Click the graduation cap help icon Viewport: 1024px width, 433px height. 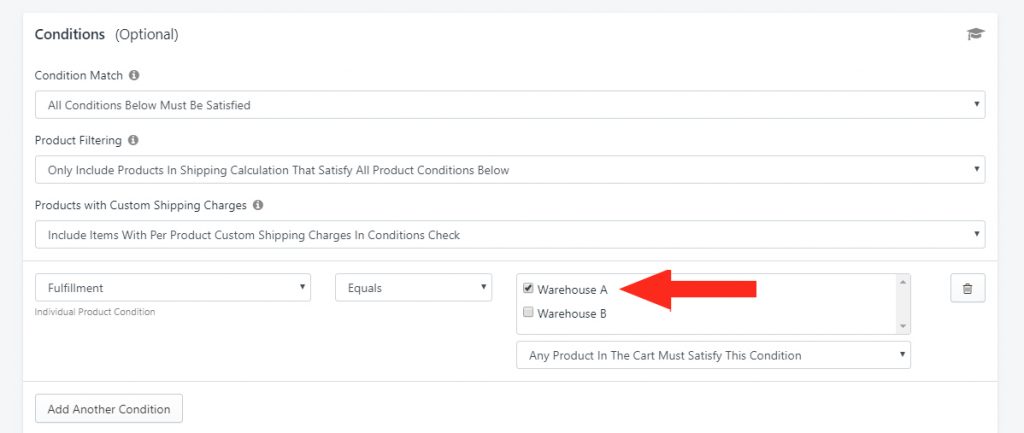[x=975, y=34]
